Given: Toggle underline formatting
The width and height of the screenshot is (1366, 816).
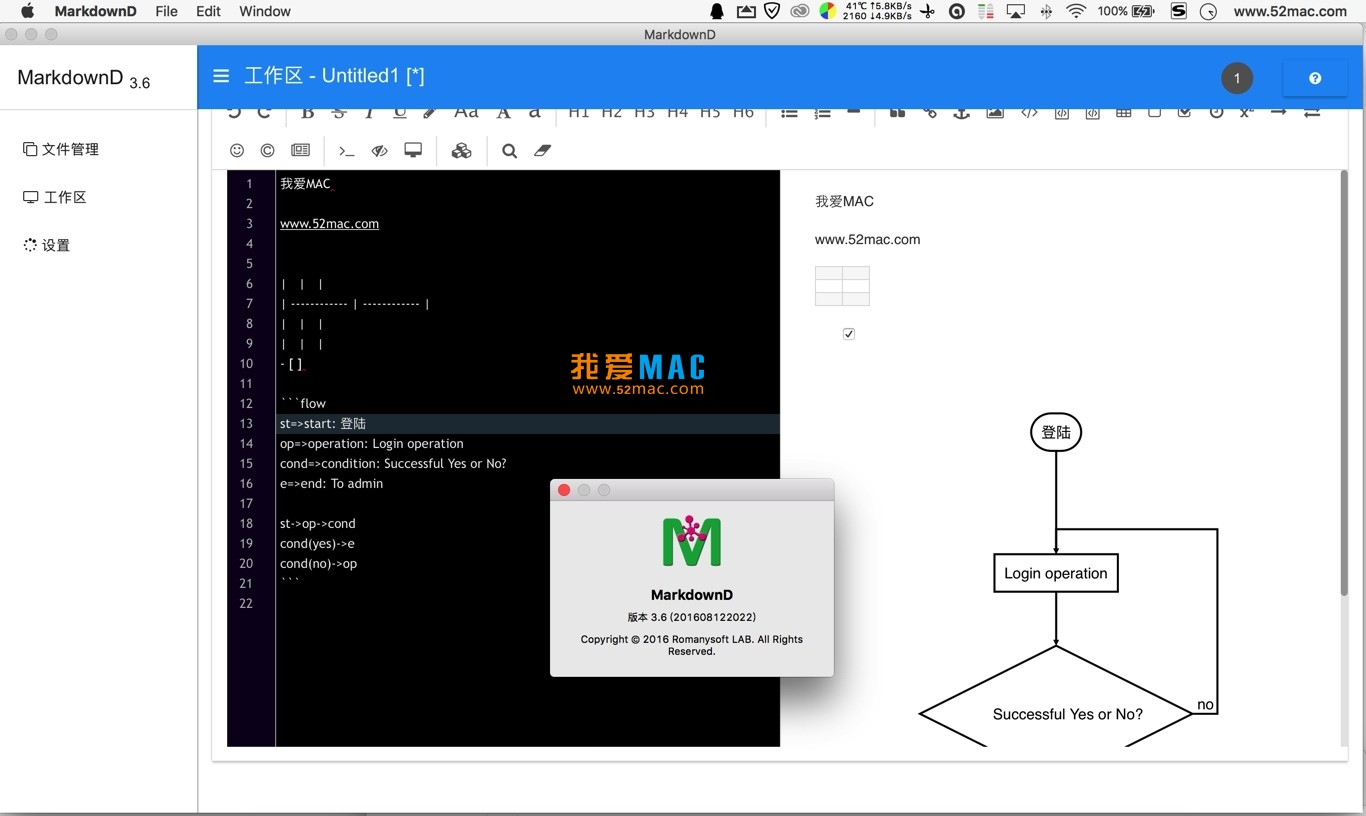Looking at the screenshot, I should tap(400, 112).
